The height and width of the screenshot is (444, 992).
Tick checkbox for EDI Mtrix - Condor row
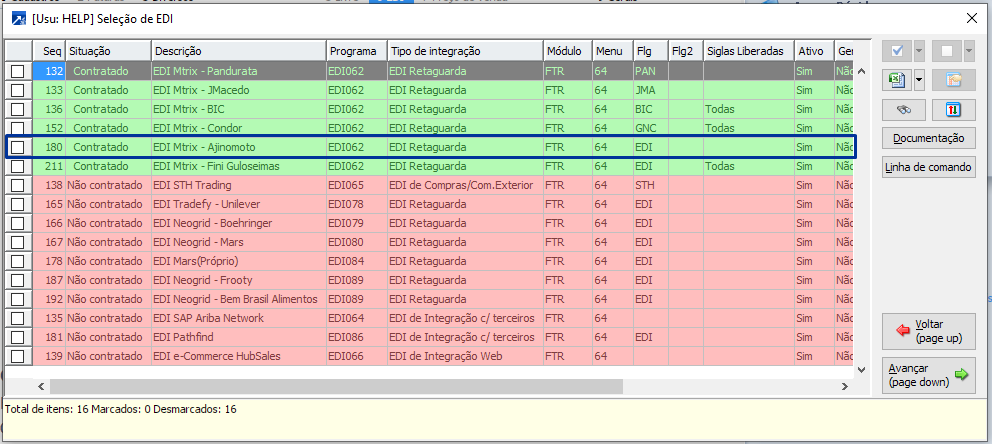pos(18,128)
